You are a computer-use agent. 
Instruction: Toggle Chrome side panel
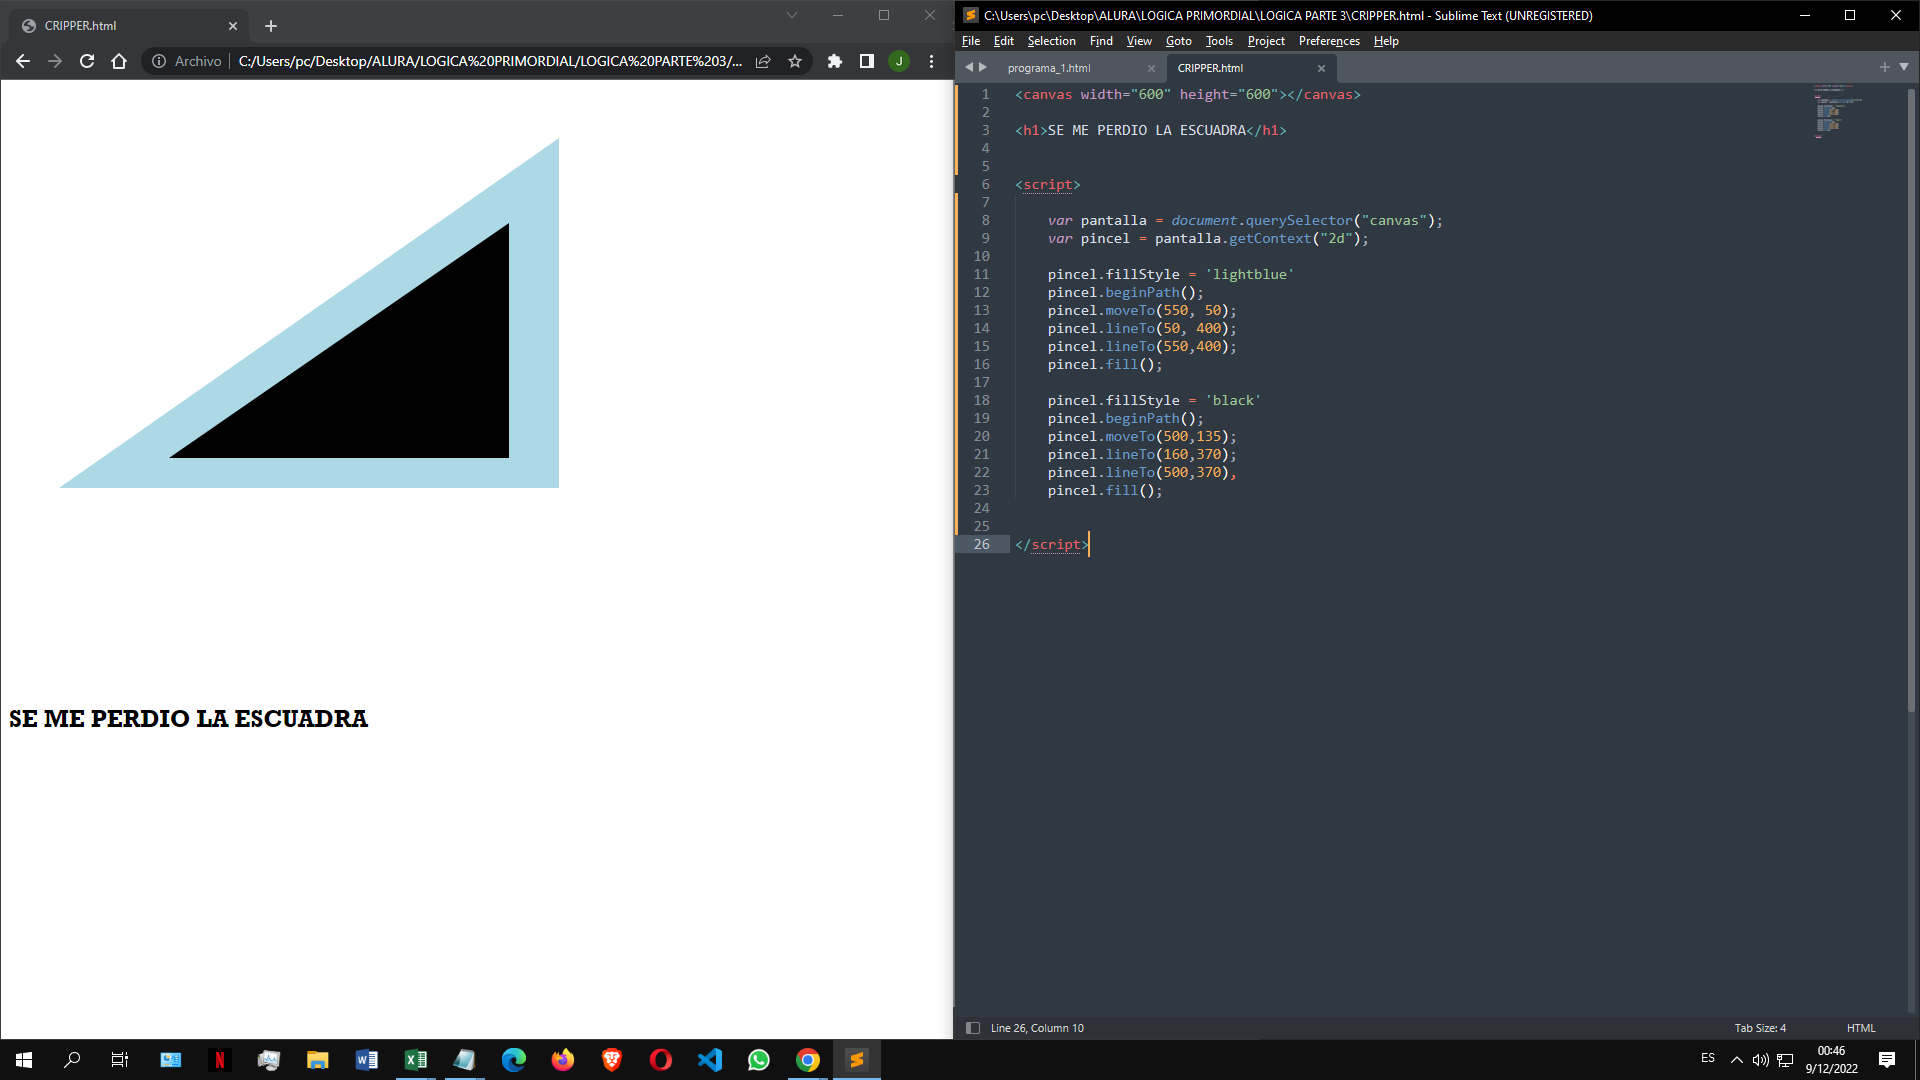(x=867, y=61)
